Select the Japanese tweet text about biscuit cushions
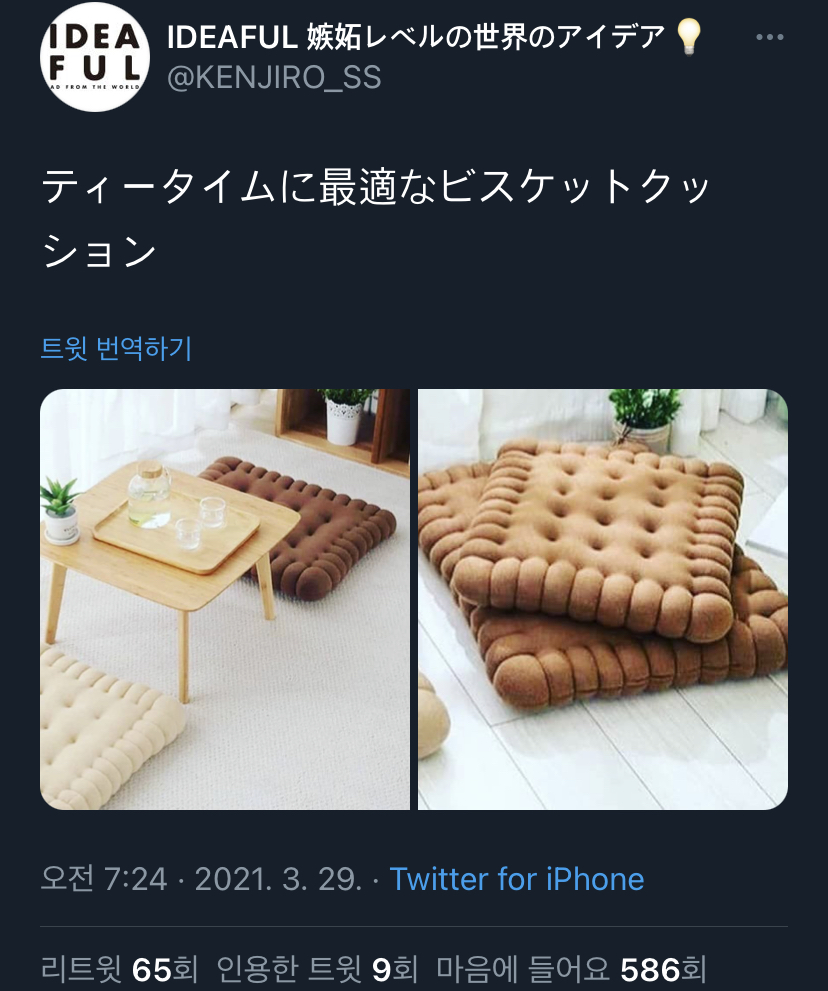The height and width of the screenshot is (991, 828). tap(375, 218)
